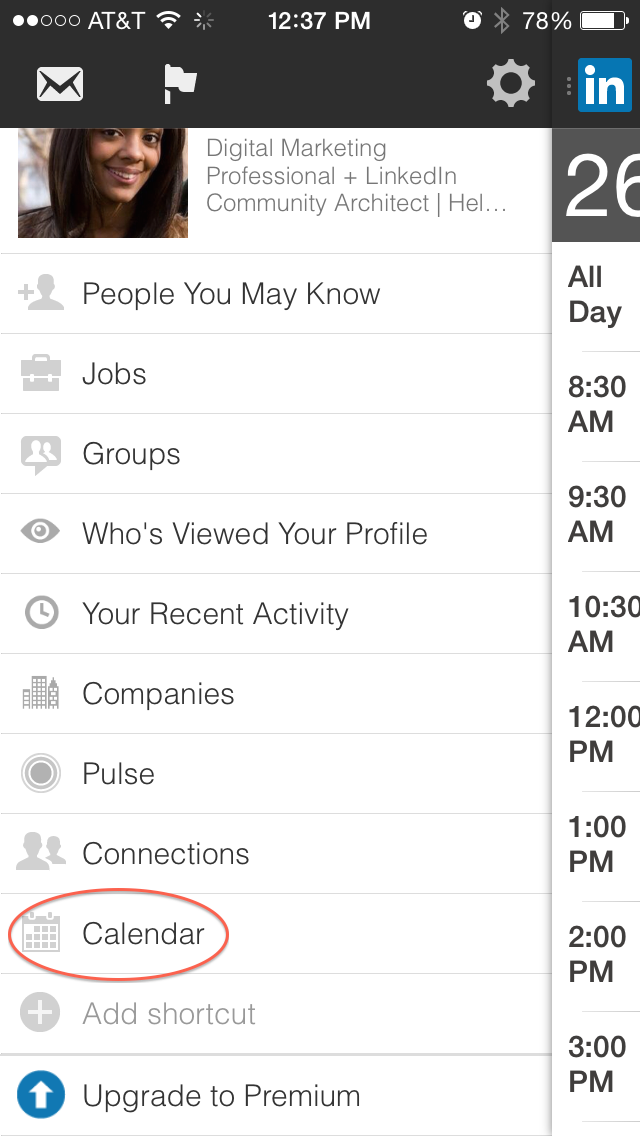The width and height of the screenshot is (640, 1136).
Task: Tap the LinkedIn logo icon
Action: tap(604, 86)
